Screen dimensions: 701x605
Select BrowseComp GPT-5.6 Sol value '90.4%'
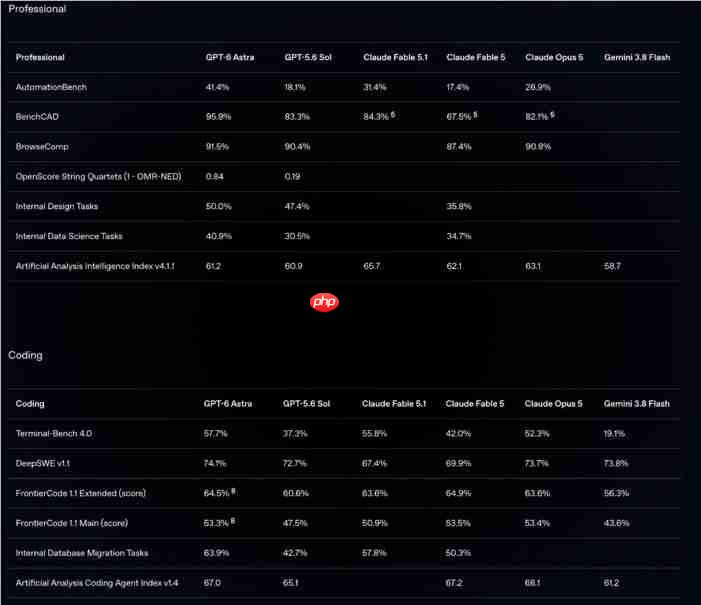click(297, 147)
